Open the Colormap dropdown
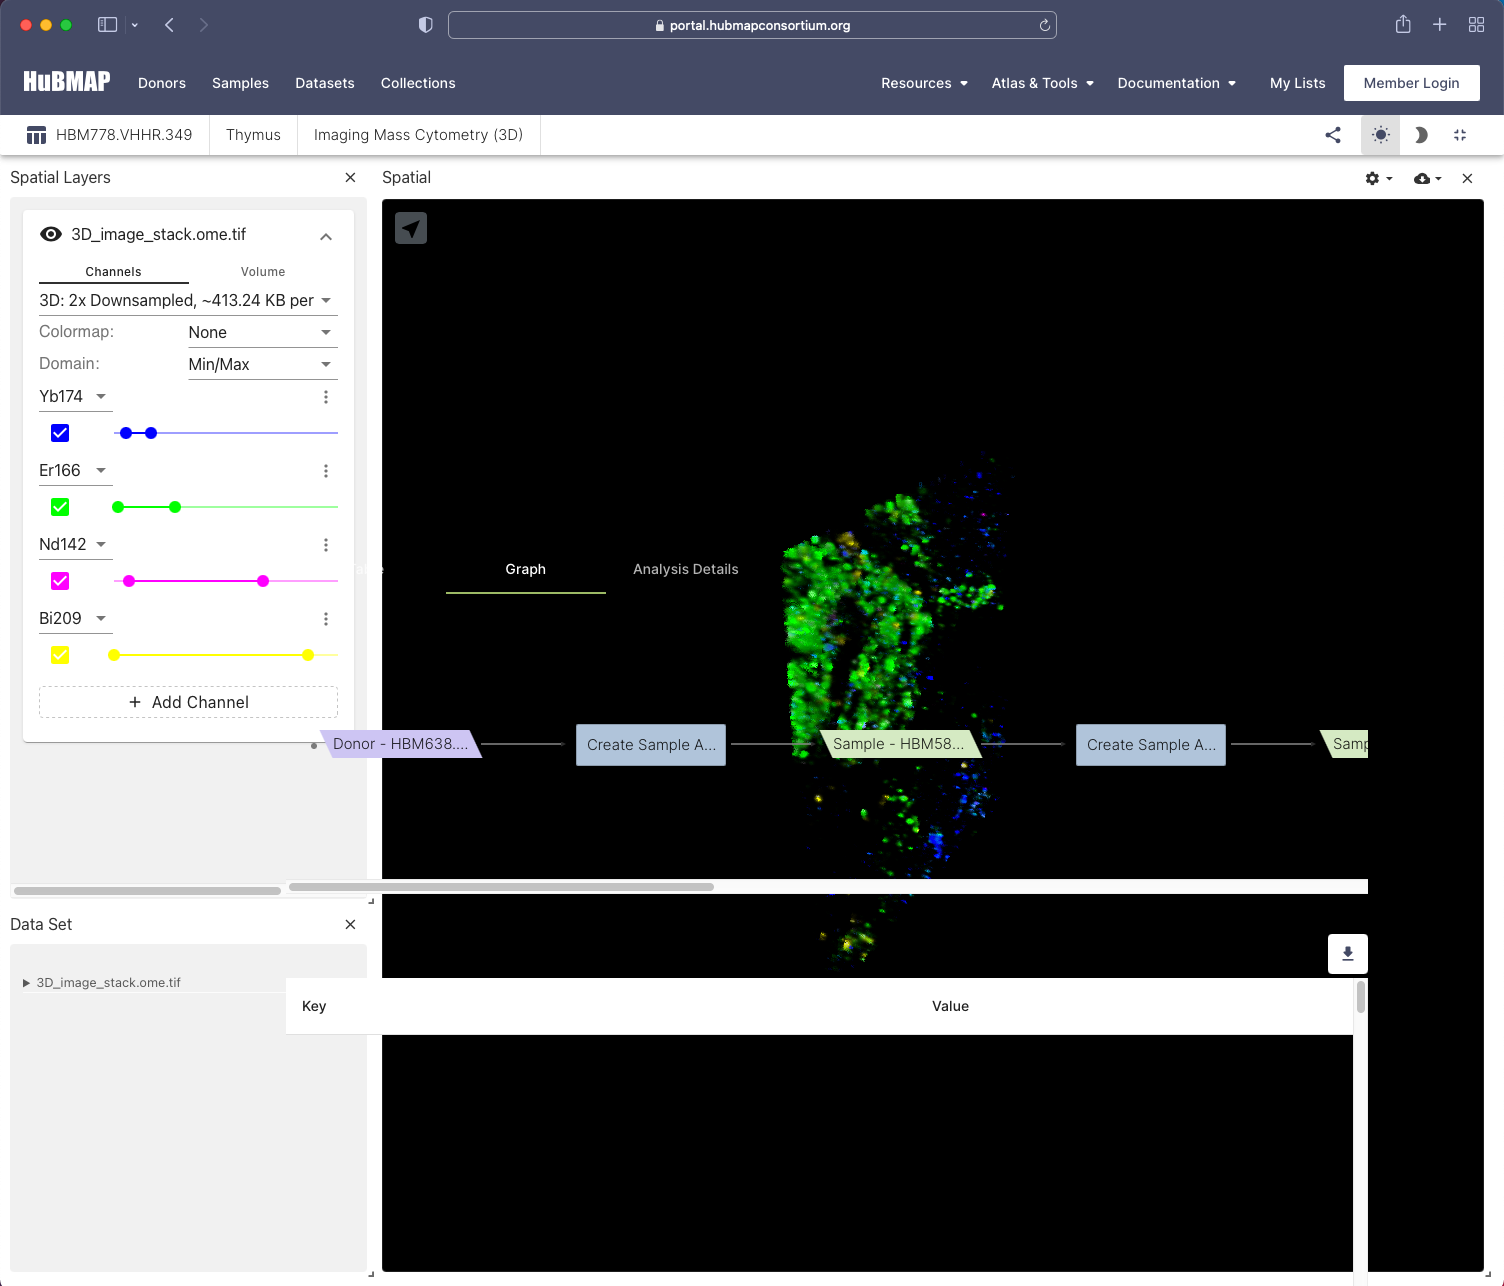The width and height of the screenshot is (1504, 1286). [x=262, y=332]
